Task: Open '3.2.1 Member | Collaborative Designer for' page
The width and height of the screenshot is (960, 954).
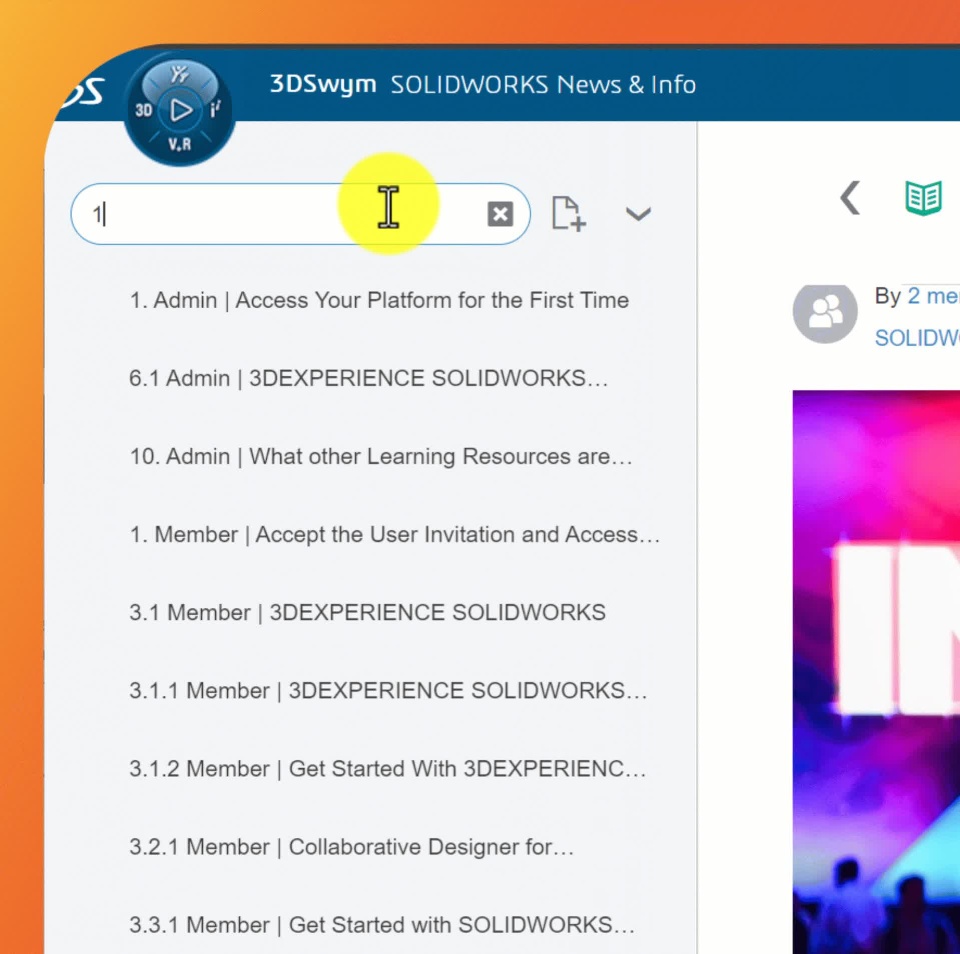Action: coord(351,847)
